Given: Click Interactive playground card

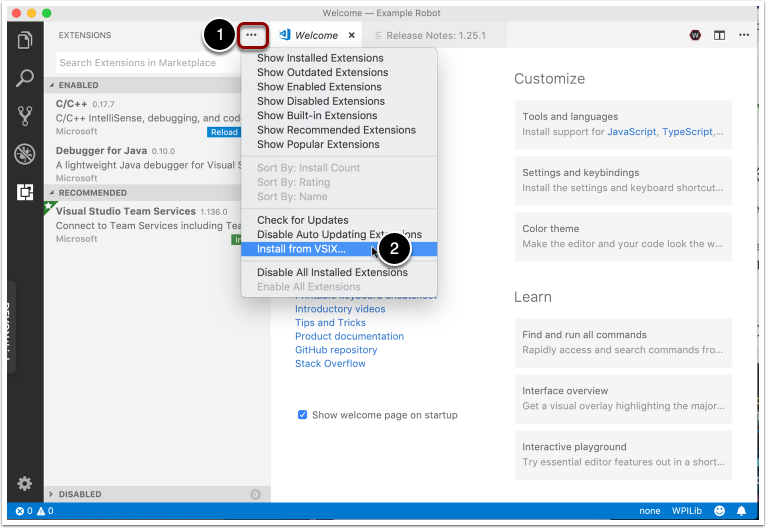Looking at the screenshot, I should (x=623, y=455).
